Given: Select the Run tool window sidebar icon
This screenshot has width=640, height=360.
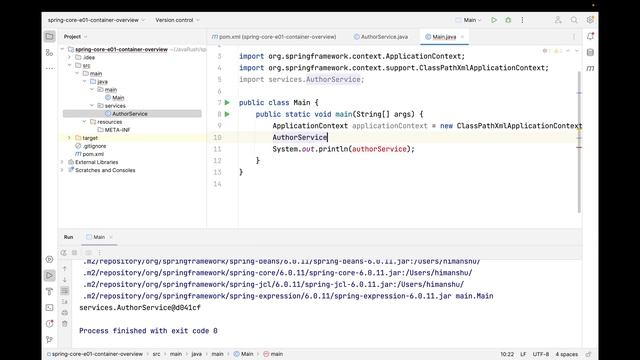Looking at the screenshot, I should [x=49, y=276].
